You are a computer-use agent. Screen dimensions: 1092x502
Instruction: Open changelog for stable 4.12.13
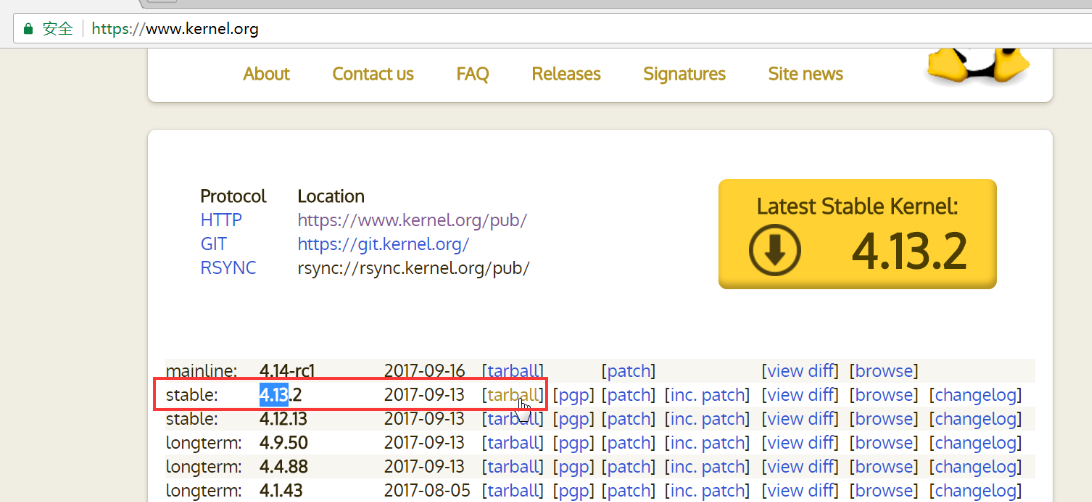(976, 418)
